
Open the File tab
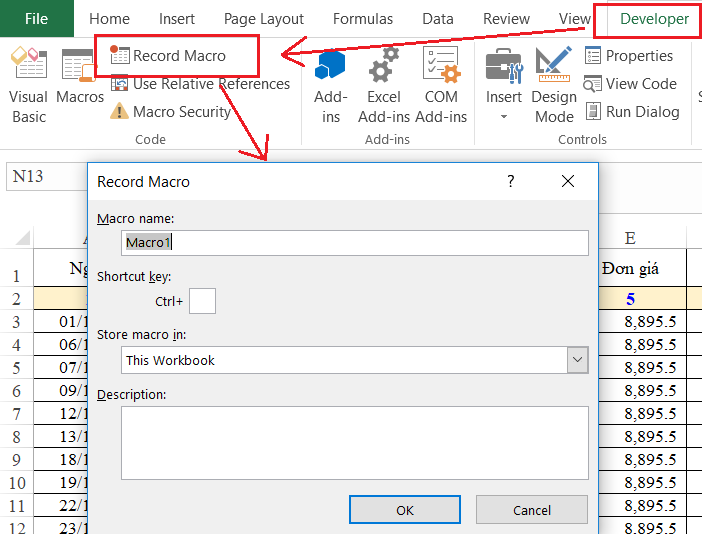(x=37, y=18)
